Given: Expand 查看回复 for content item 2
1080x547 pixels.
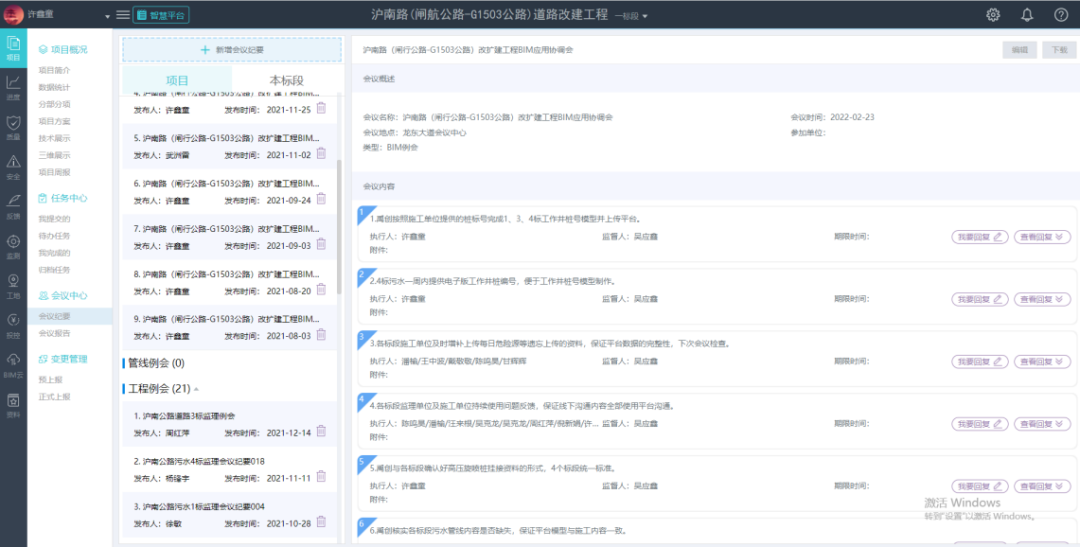Looking at the screenshot, I should click(x=1042, y=299).
